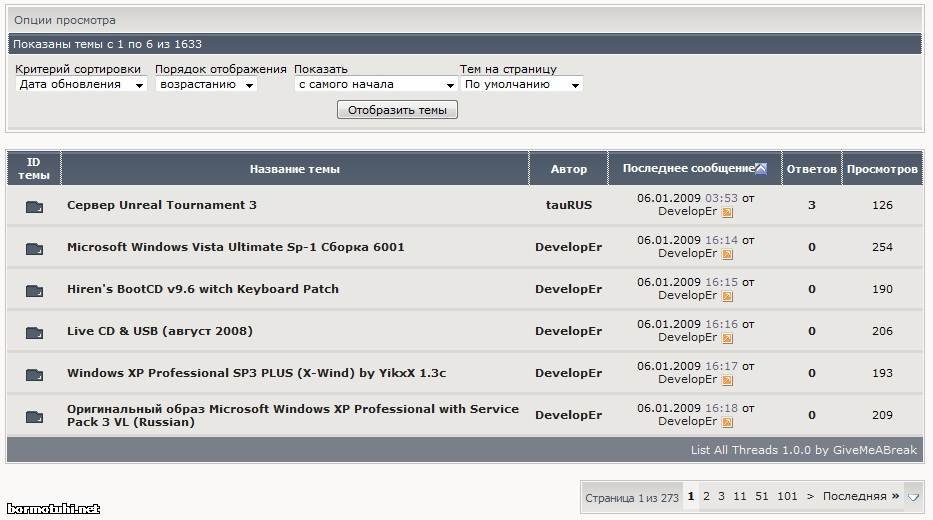Go to page 51
Image resolution: width=933 pixels, height=520 pixels.
click(x=762, y=496)
